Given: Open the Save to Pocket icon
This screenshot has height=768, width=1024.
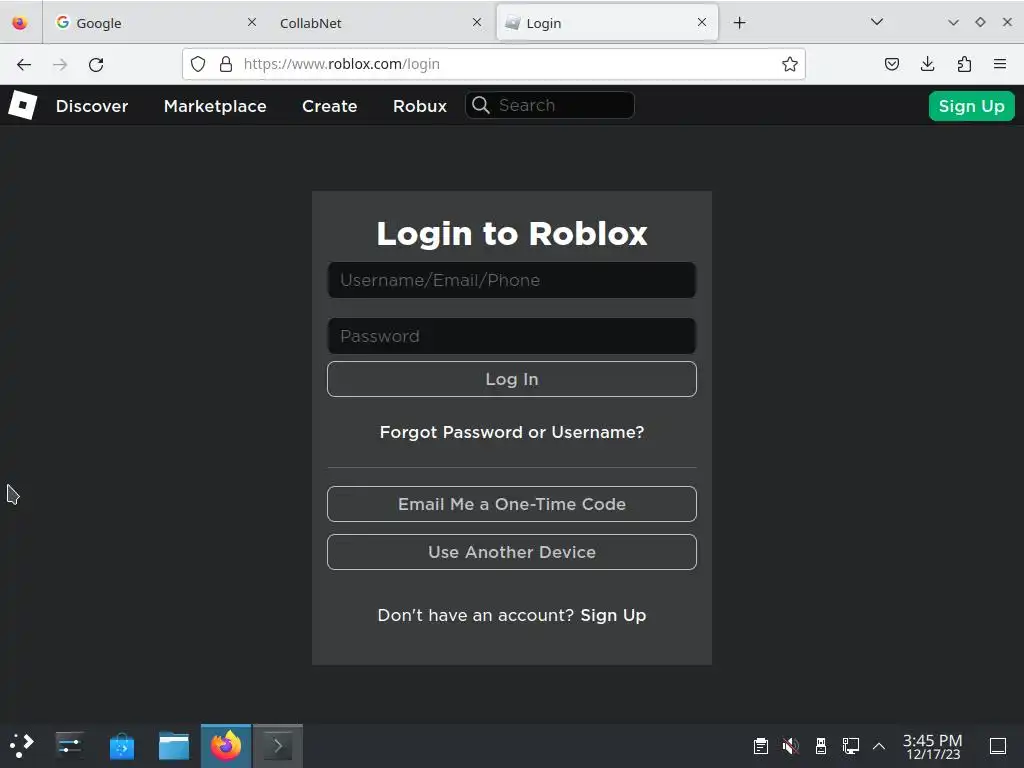Looking at the screenshot, I should point(891,64).
